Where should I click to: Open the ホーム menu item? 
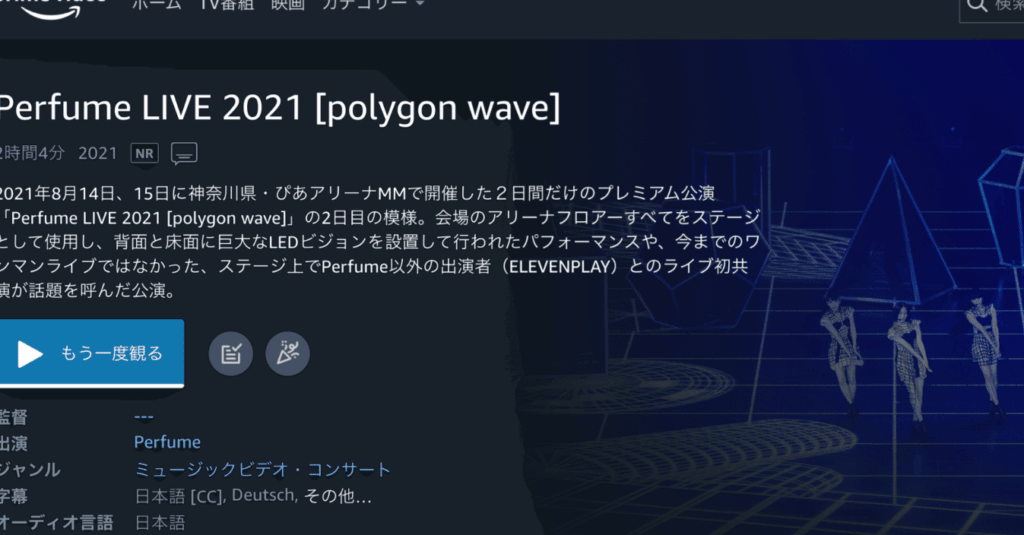point(157,5)
